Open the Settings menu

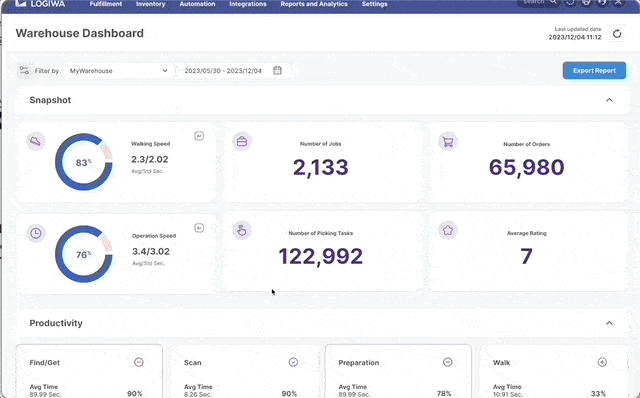[x=375, y=4]
